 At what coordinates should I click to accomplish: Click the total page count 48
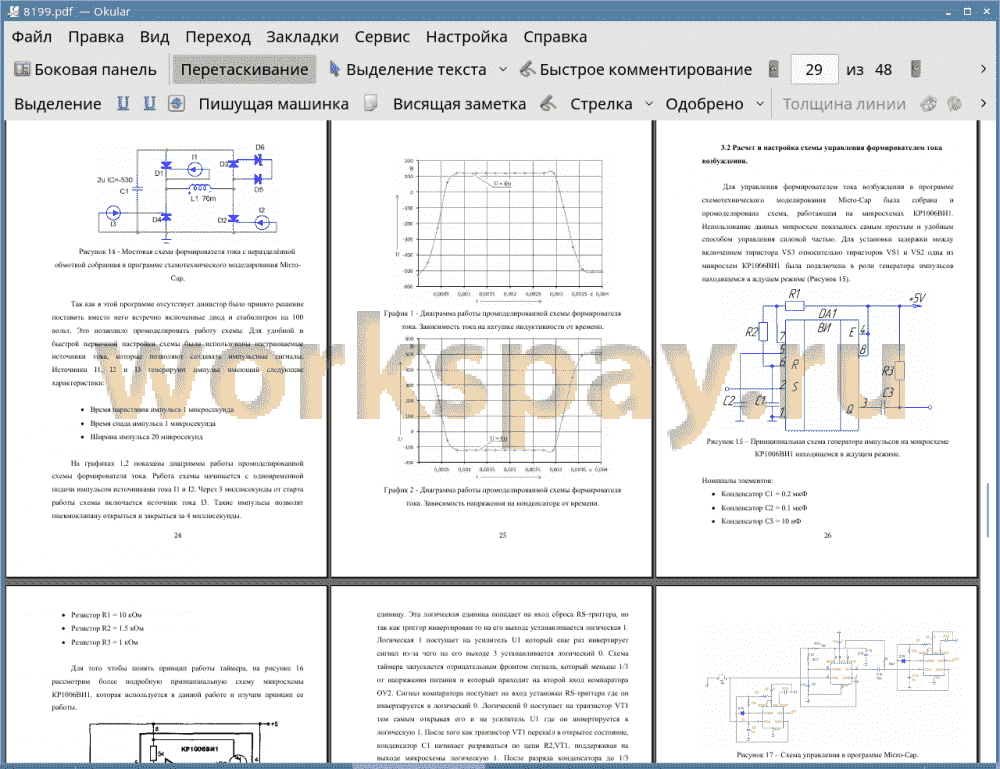coord(883,70)
